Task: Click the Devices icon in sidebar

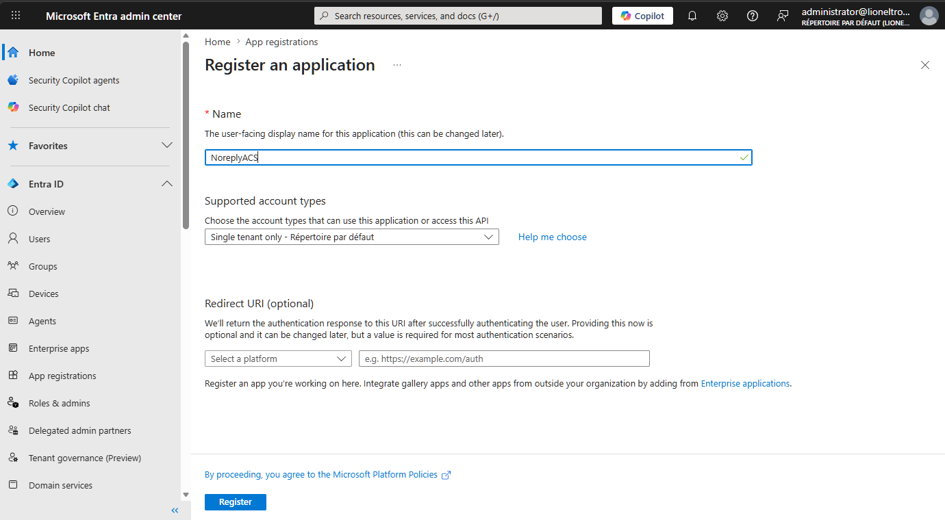Action: 13,293
